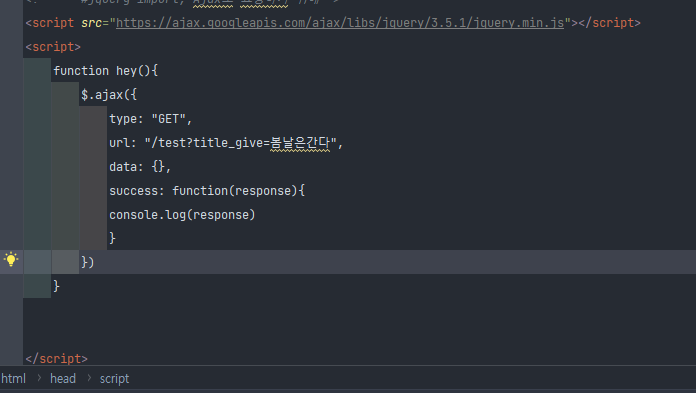Click the 'type: "GET",' line

click(150, 119)
